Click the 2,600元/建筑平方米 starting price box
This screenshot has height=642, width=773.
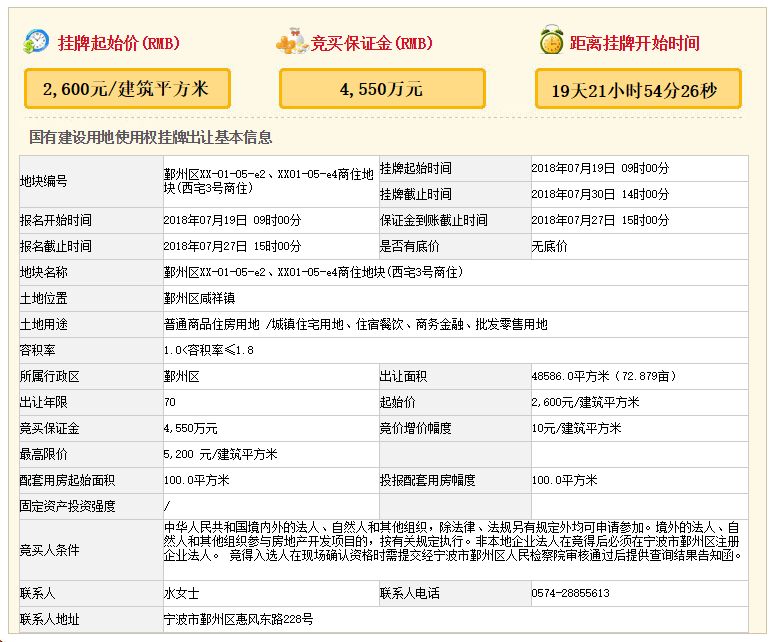coord(127,89)
